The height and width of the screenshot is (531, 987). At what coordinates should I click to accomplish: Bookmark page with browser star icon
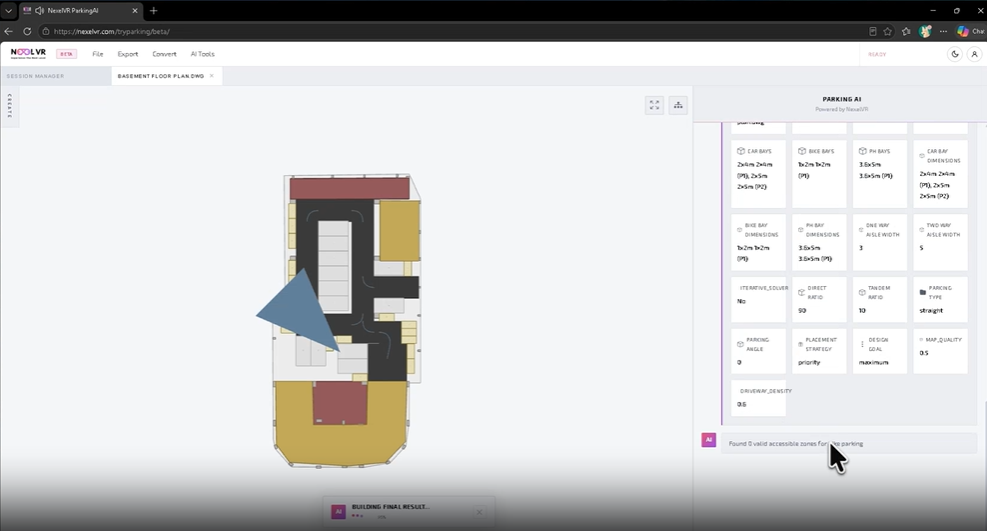click(x=888, y=31)
